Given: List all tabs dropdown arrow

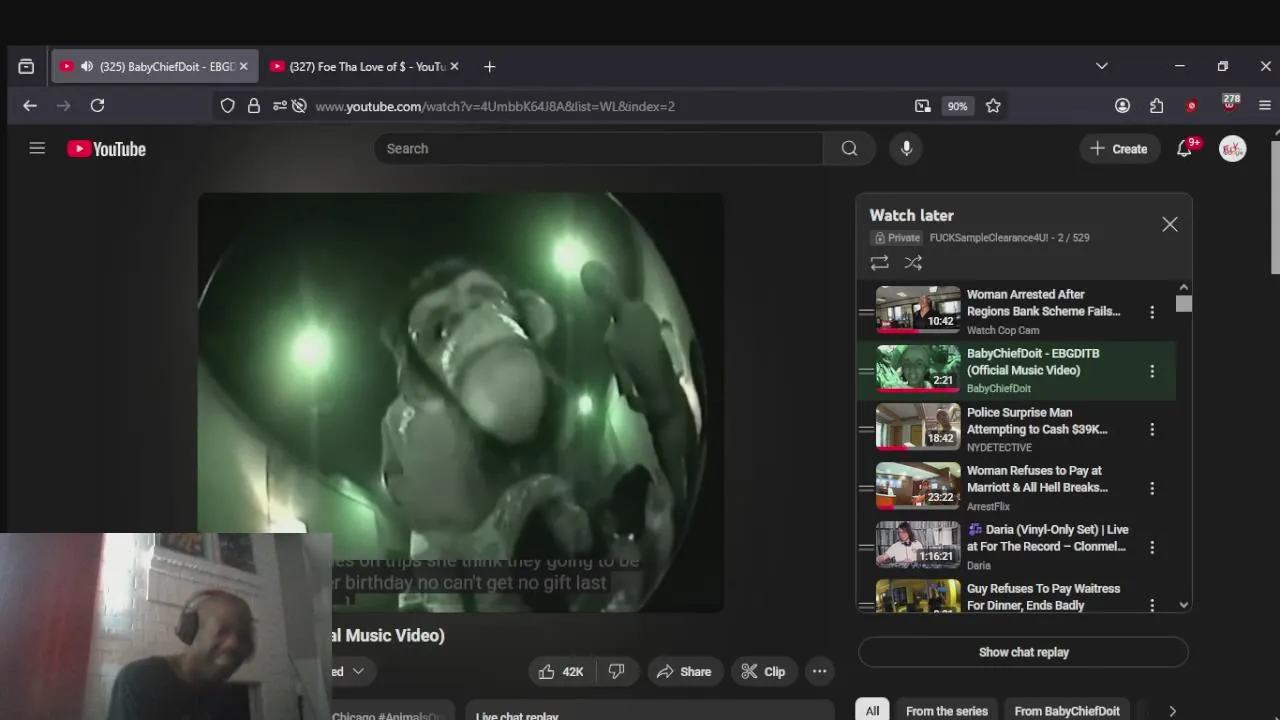Looking at the screenshot, I should click(x=1101, y=66).
